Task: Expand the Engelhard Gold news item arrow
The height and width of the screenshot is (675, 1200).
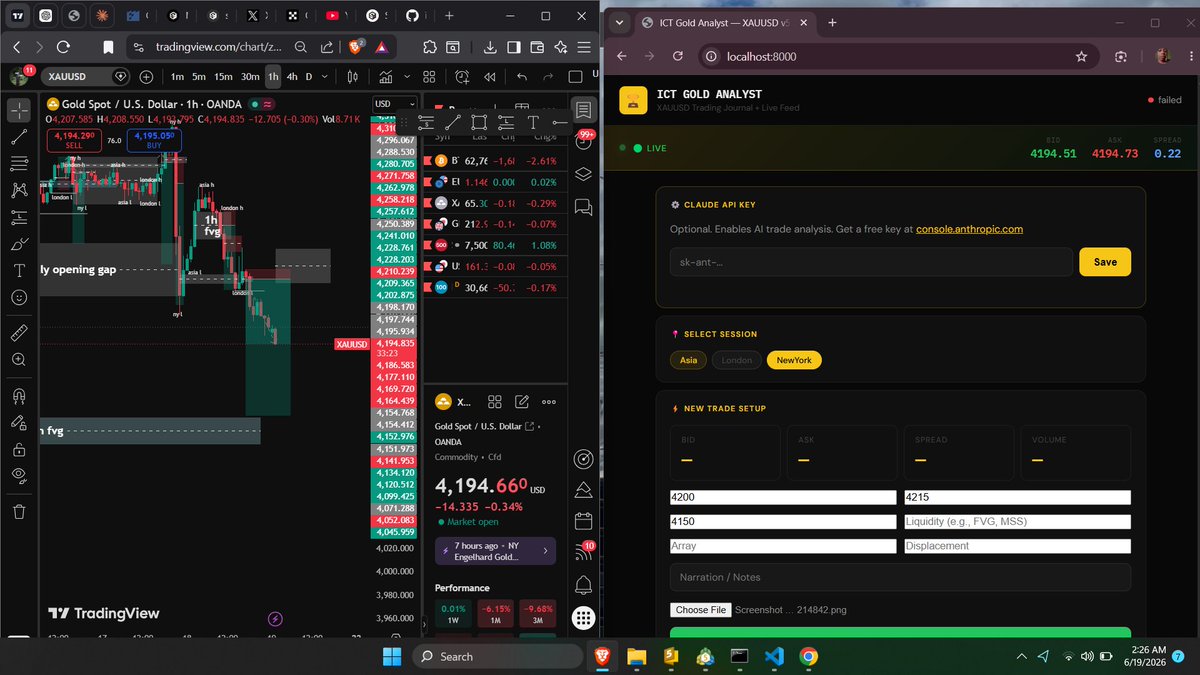Action: 545,550
